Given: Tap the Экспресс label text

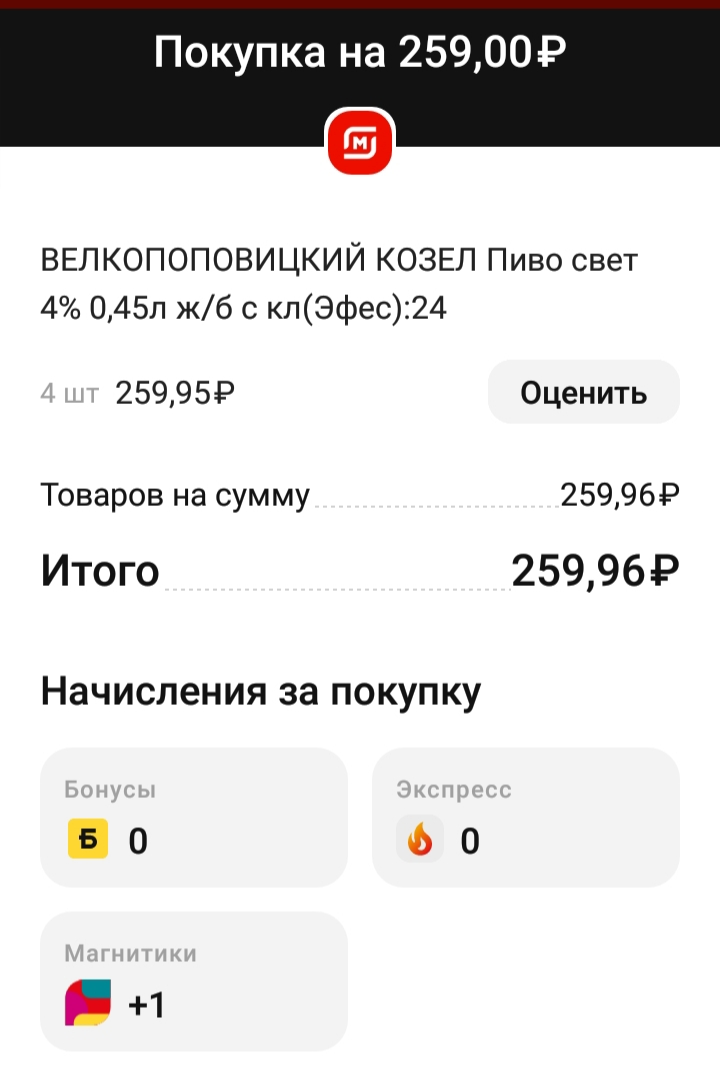Looking at the screenshot, I should (454, 789).
